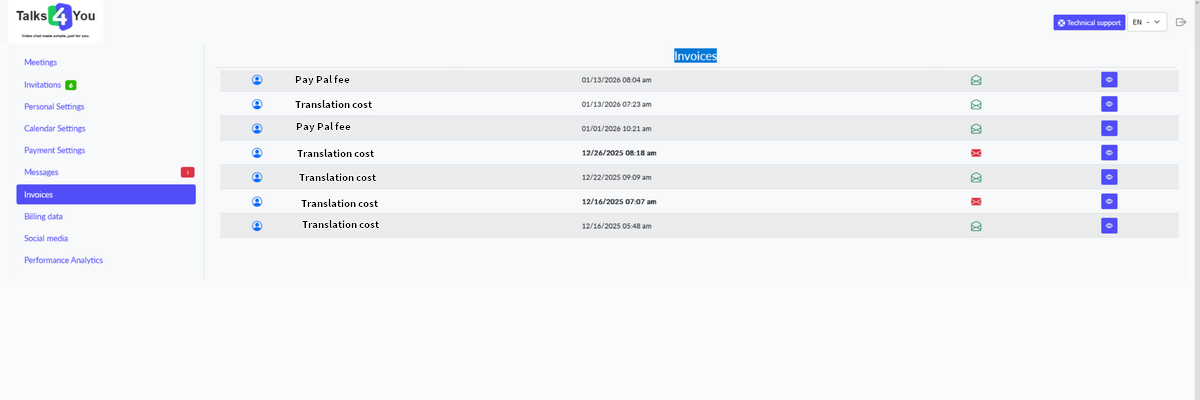The image size is (1200, 400).
Task: Click the bold date 12/26/2025 08:18 am
Action: (x=619, y=153)
